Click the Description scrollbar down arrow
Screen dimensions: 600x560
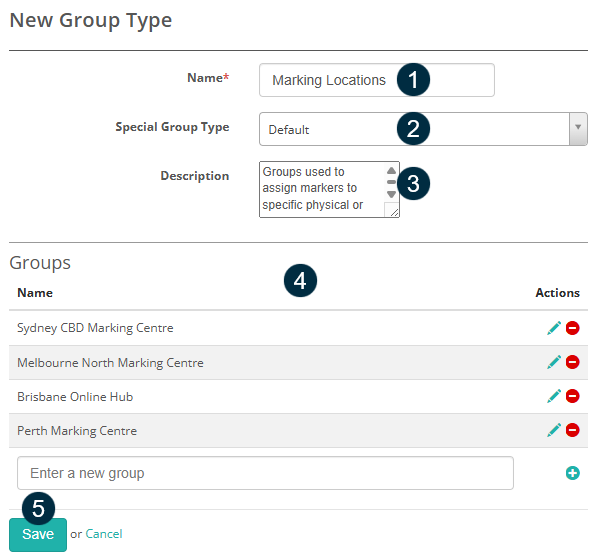tap(391, 194)
